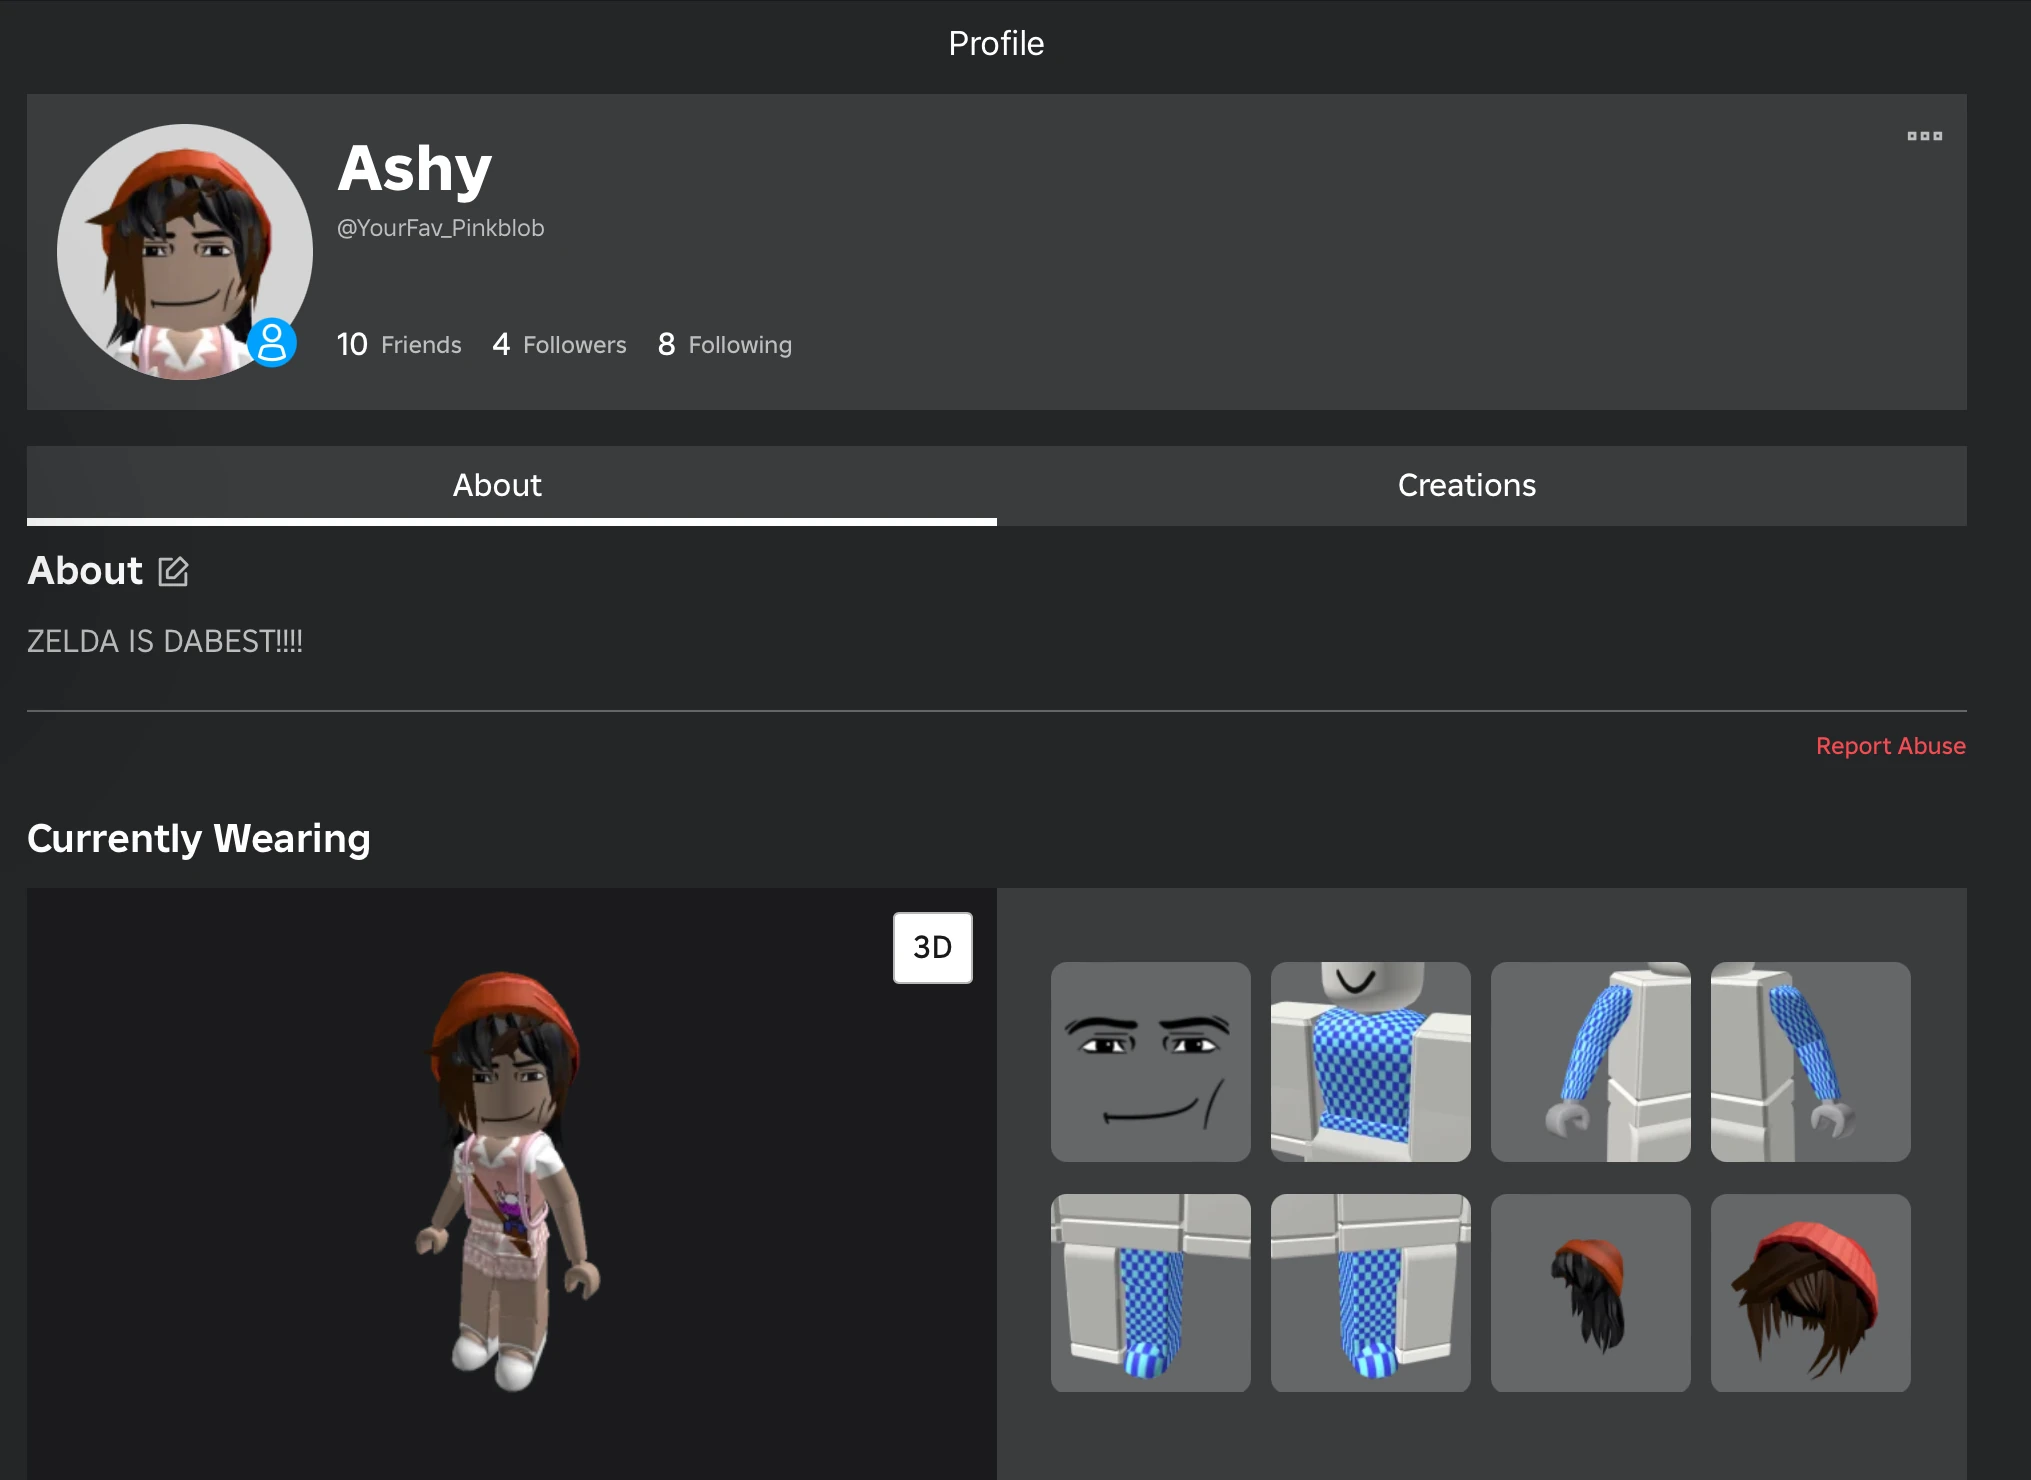This screenshot has height=1480, width=2031.
Task: Click the username @YourFav_Pinkblob
Action: [x=441, y=228]
